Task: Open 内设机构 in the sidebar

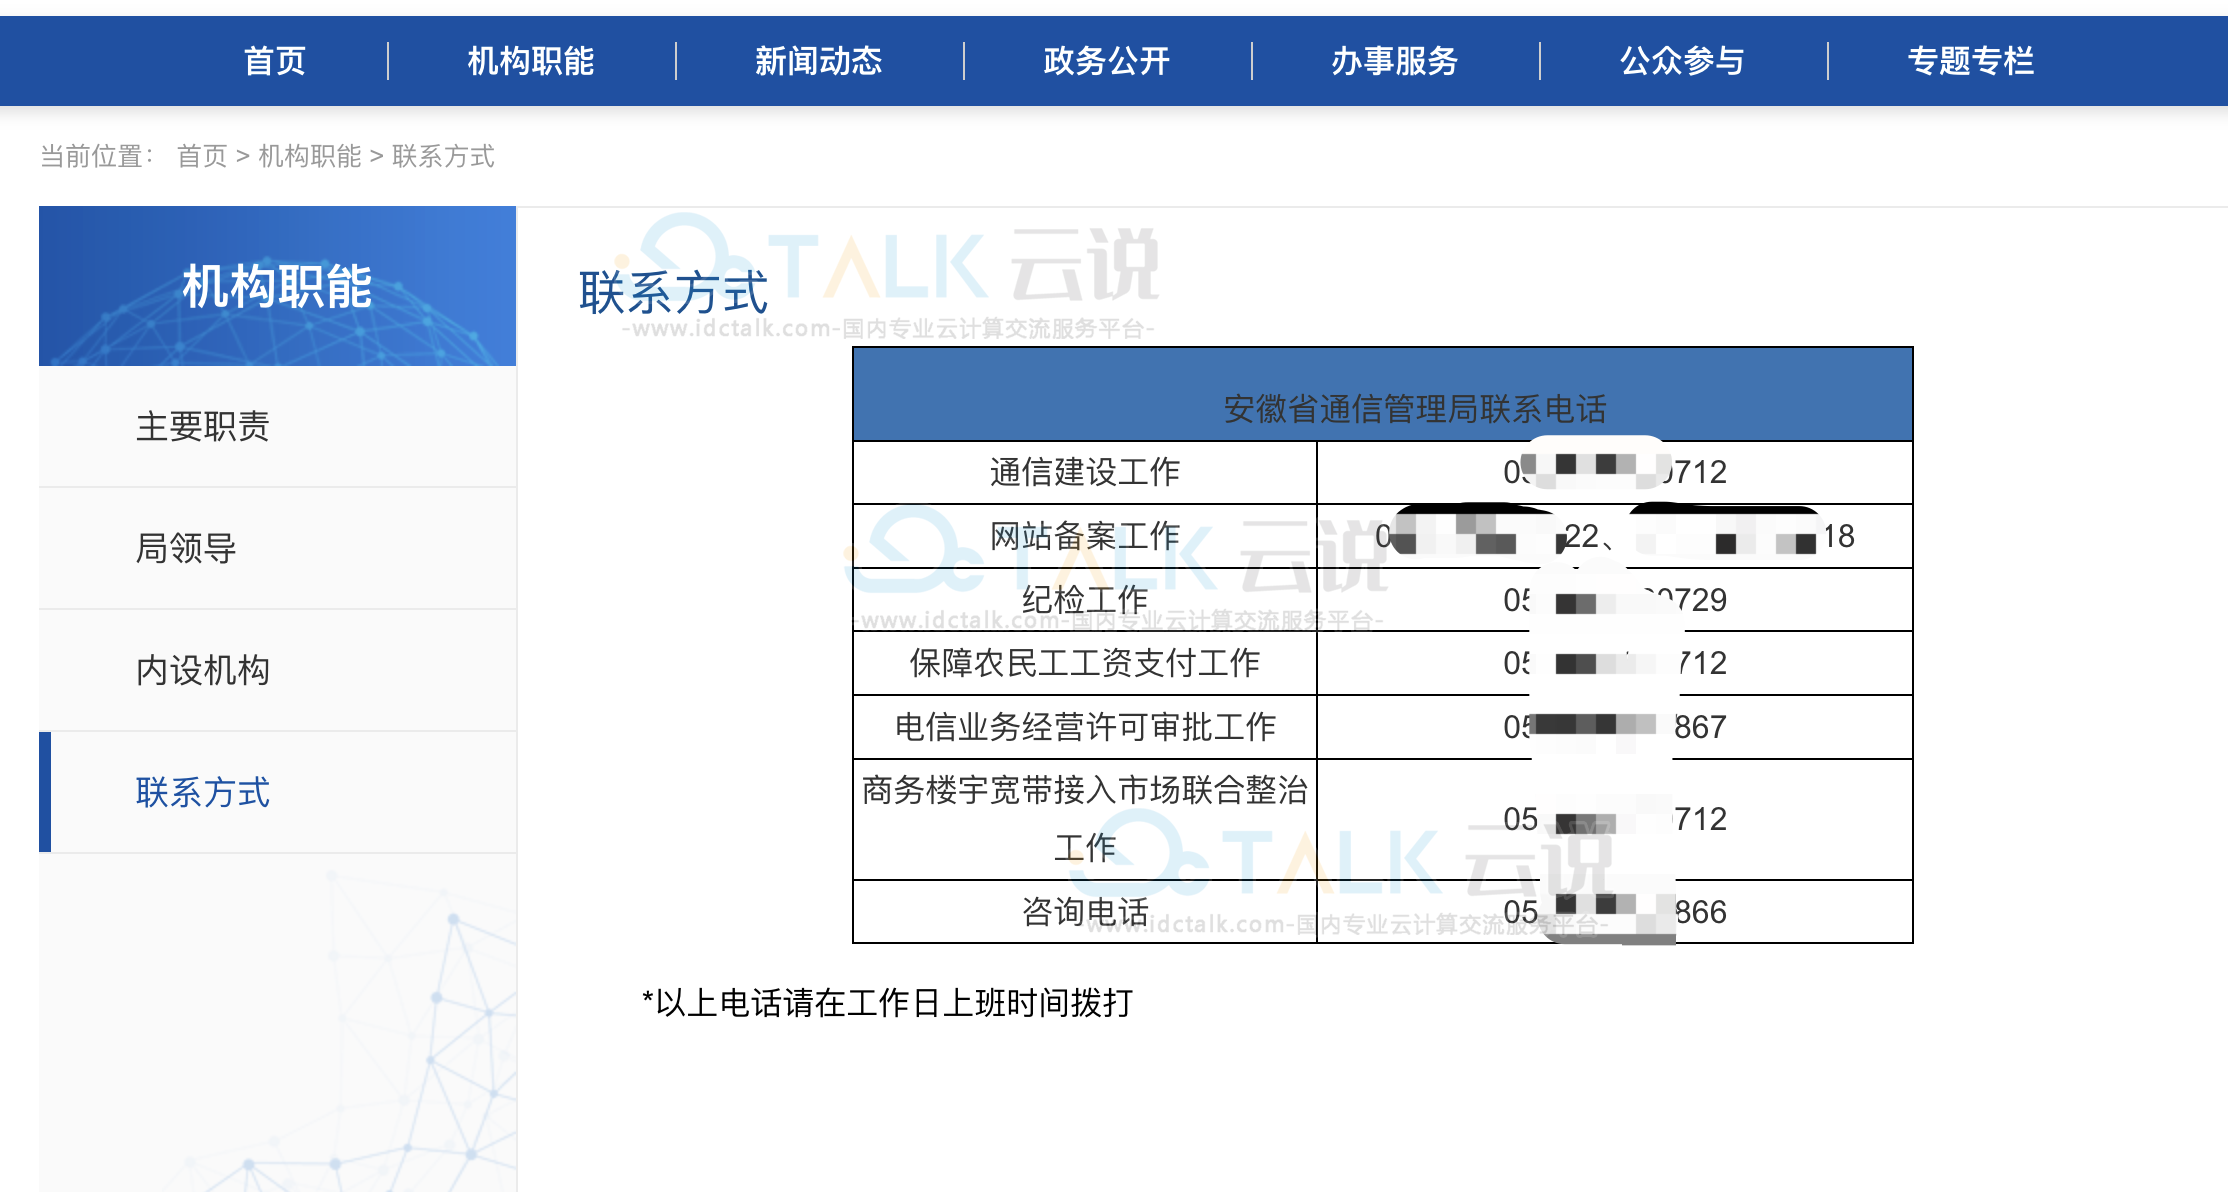Action: coord(278,670)
